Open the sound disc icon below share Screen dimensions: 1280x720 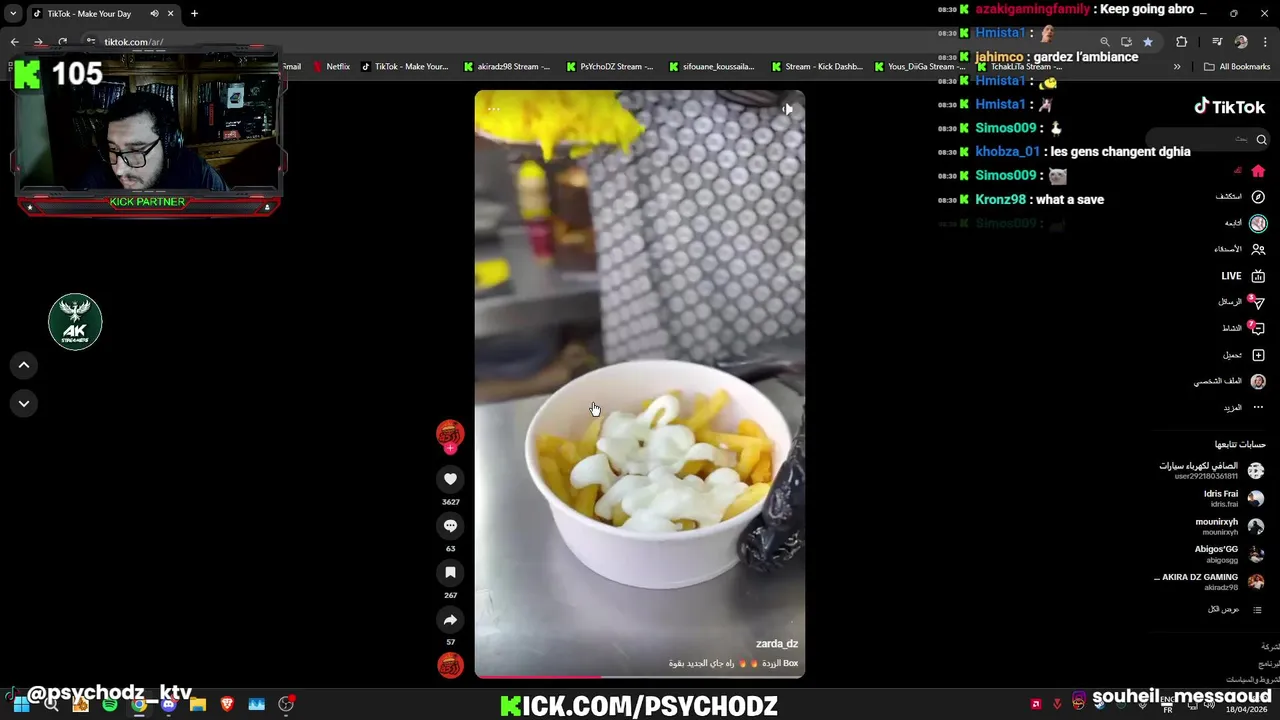click(450, 665)
